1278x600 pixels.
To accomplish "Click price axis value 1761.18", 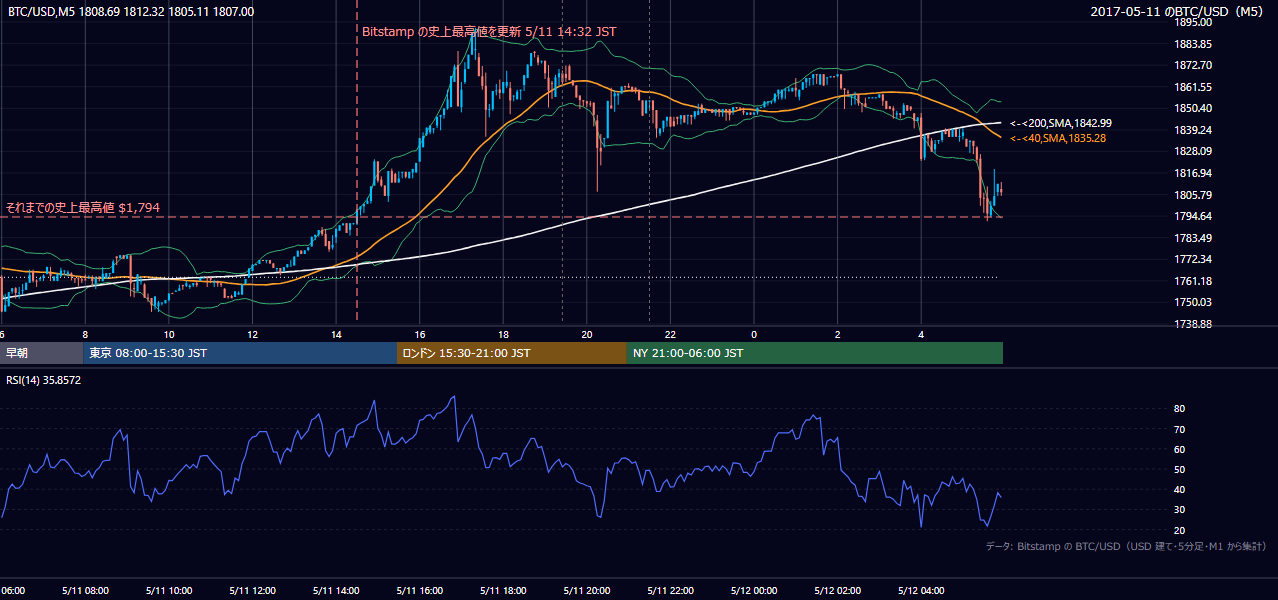I will point(1194,281).
